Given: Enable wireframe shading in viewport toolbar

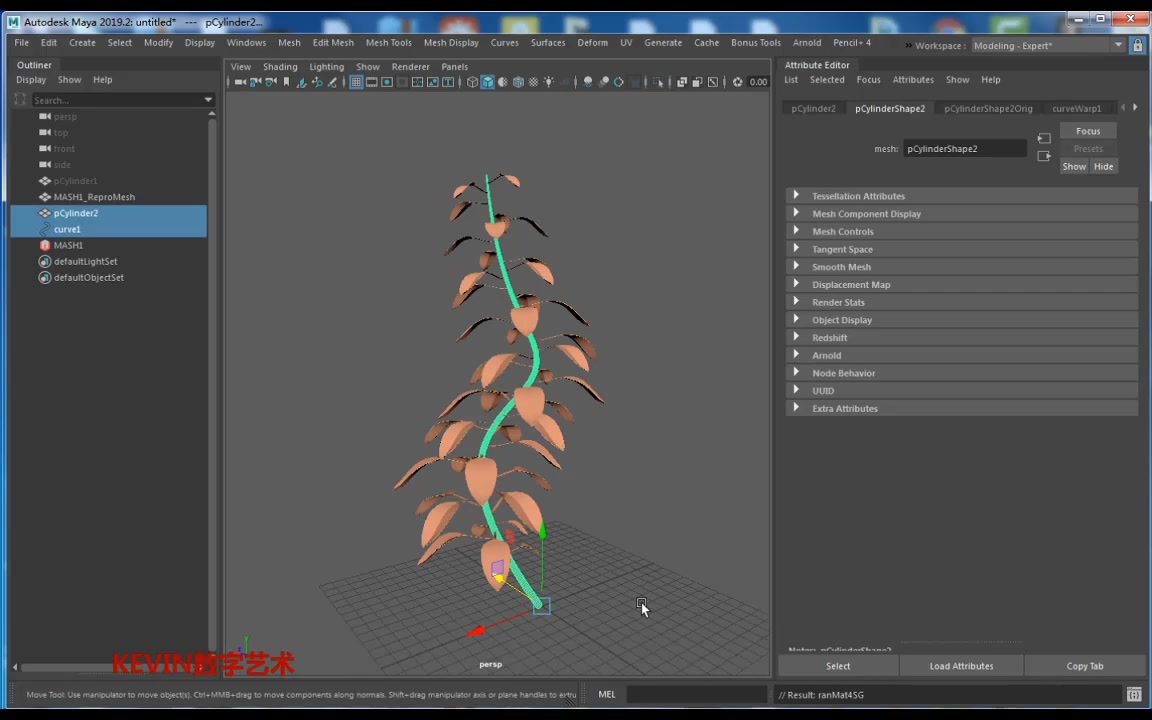Looking at the screenshot, I should click(x=473, y=83).
